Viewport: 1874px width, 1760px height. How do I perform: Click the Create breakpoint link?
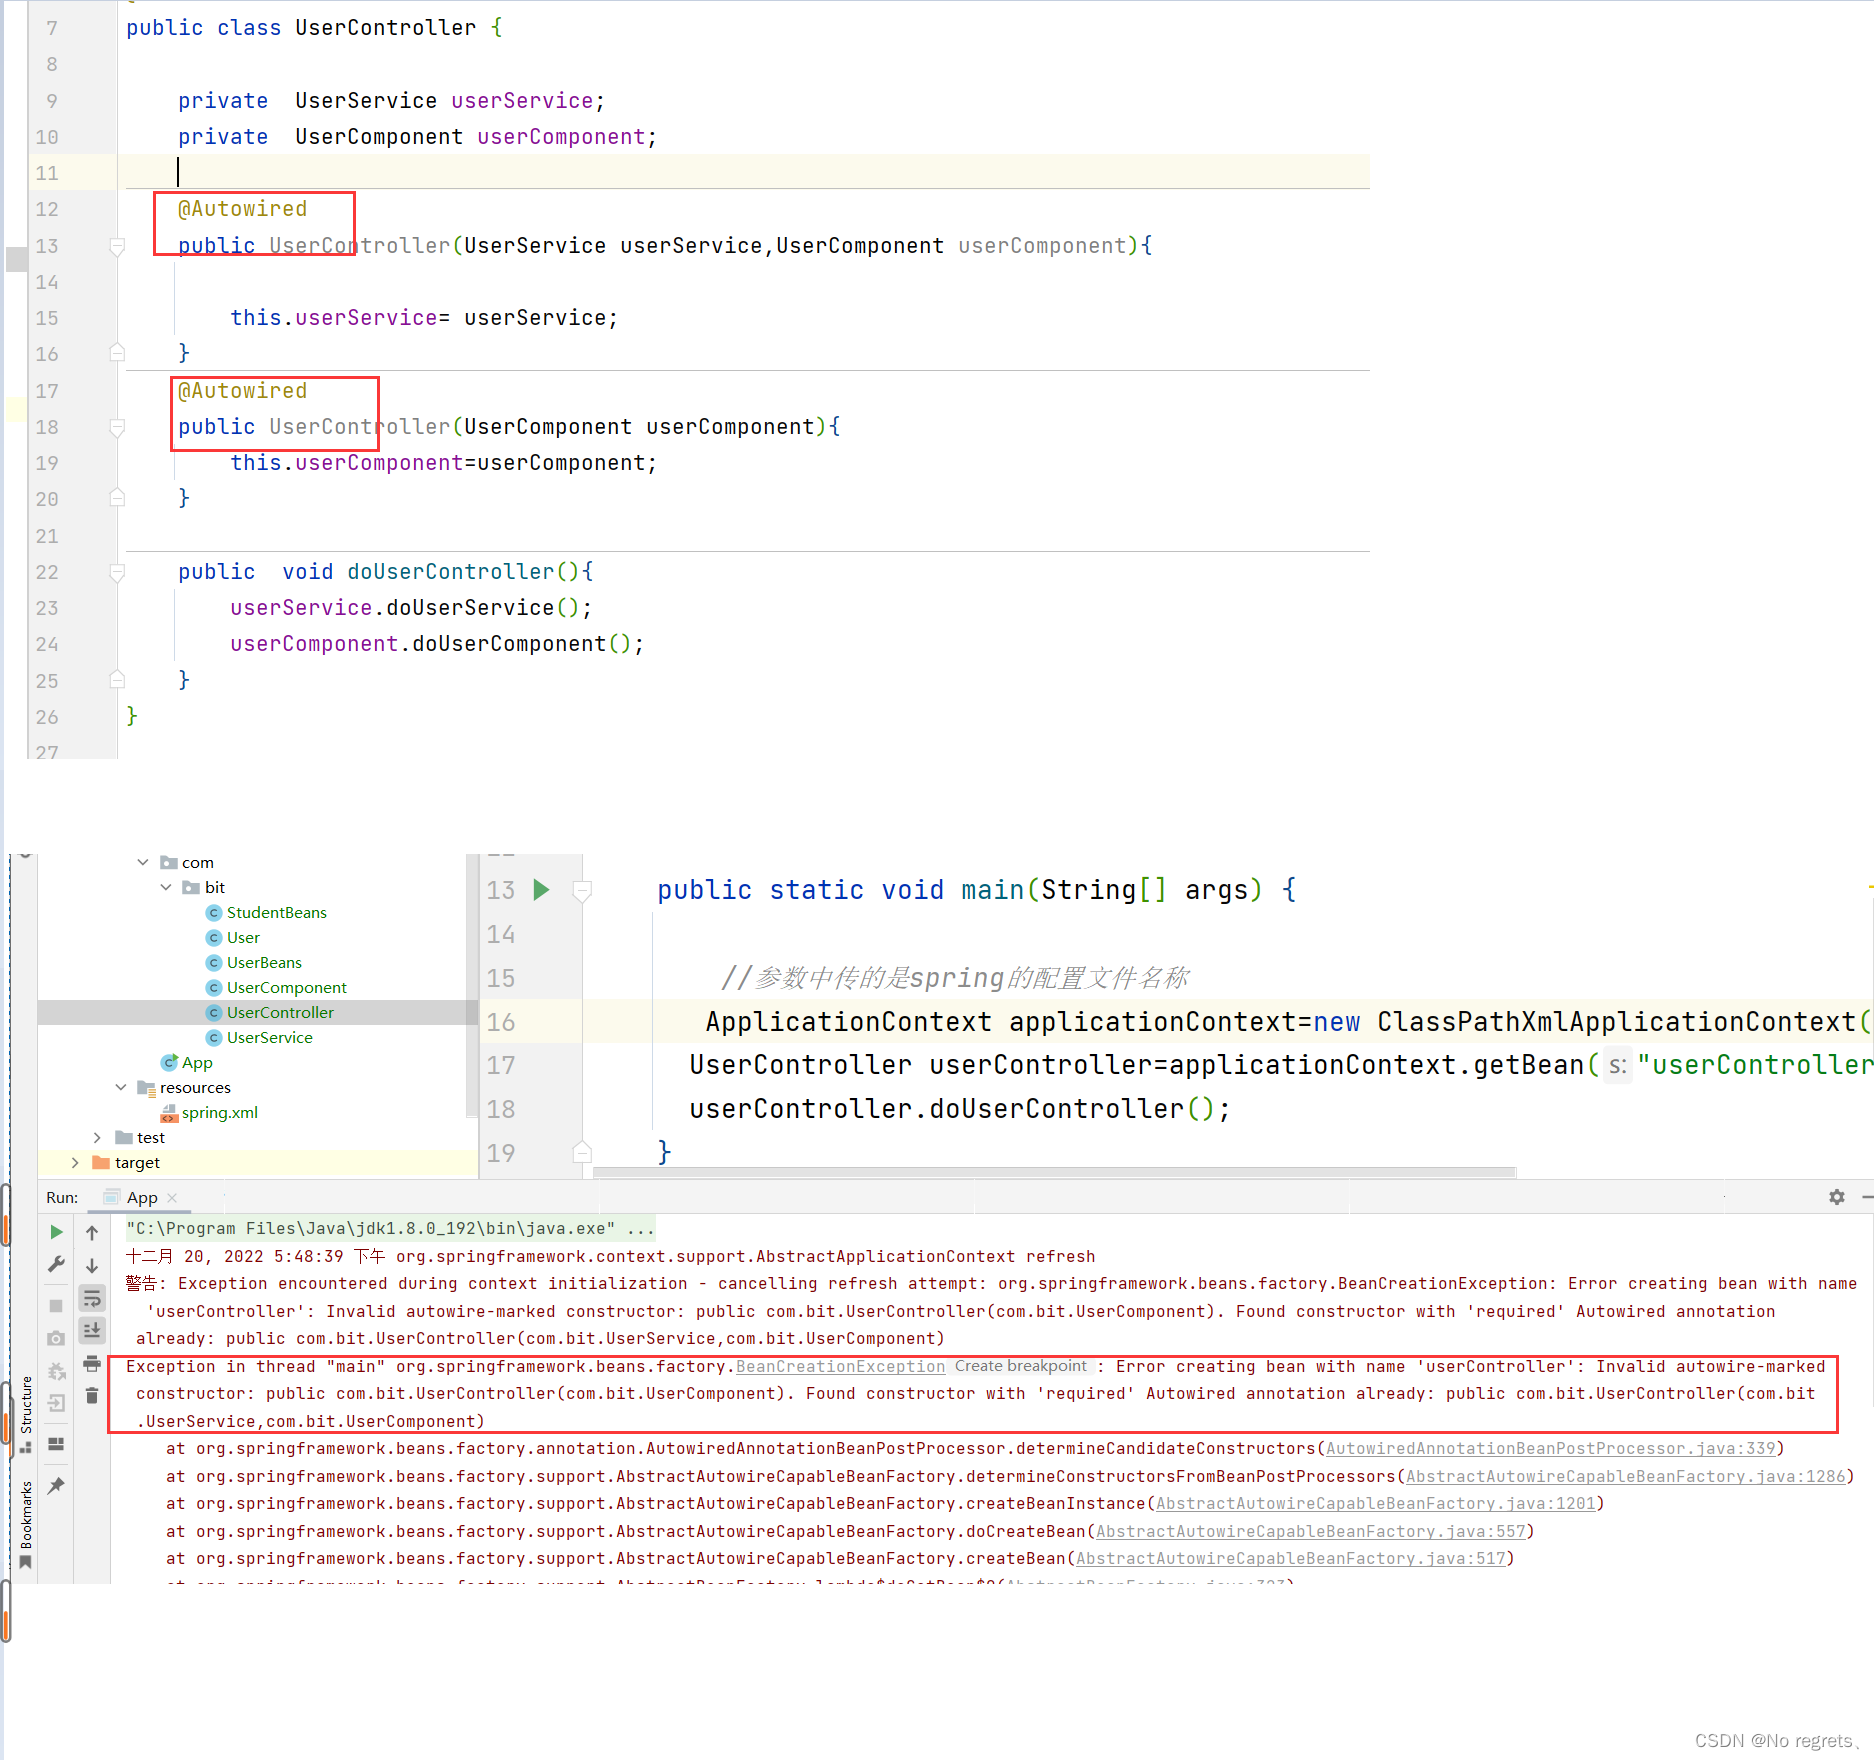tap(1020, 1366)
